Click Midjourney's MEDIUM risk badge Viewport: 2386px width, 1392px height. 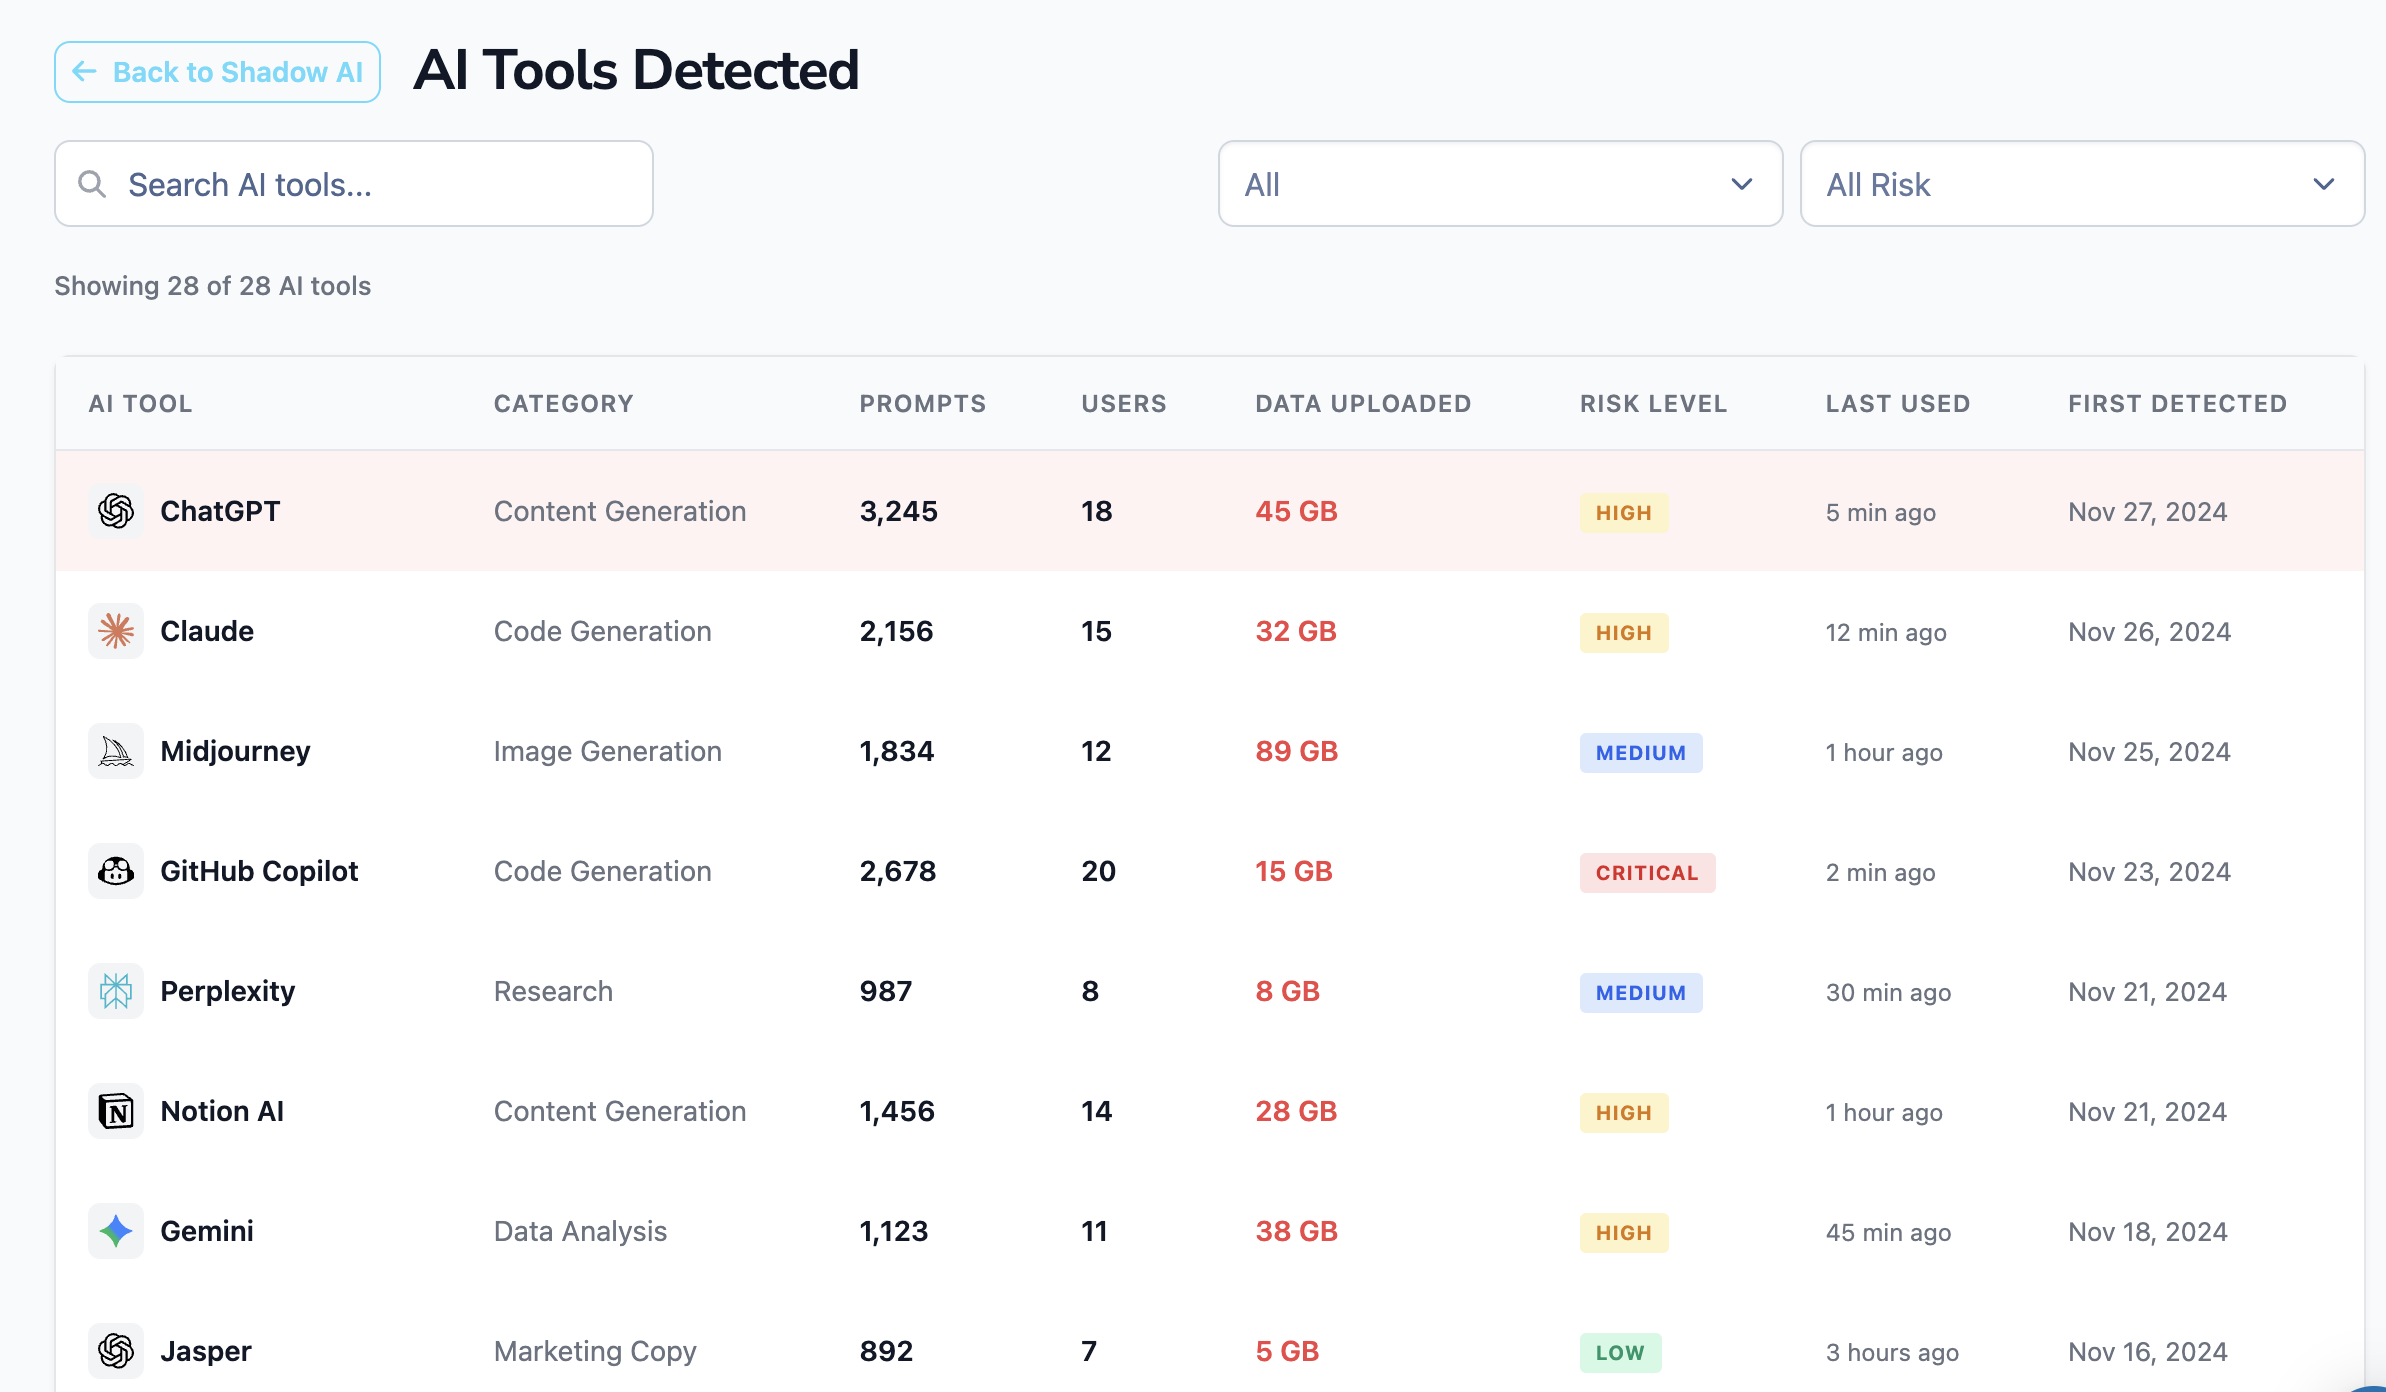point(1641,753)
